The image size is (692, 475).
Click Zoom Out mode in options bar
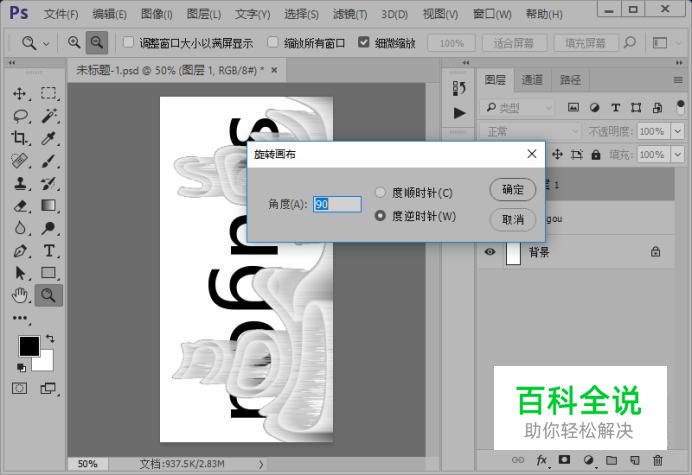tap(97, 42)
